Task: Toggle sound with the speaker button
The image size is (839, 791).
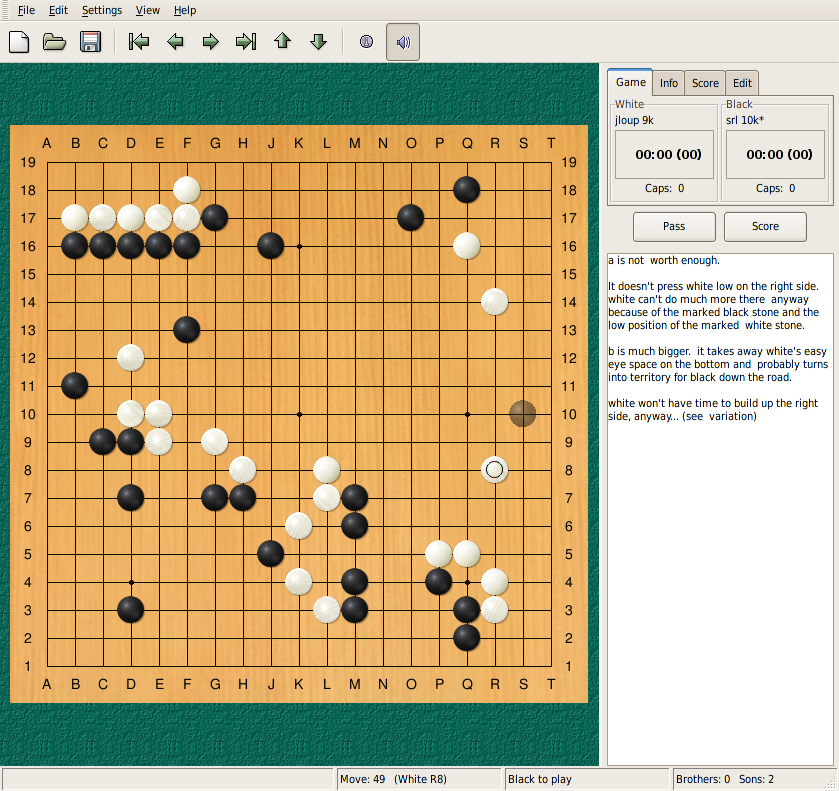Action: 403,42
